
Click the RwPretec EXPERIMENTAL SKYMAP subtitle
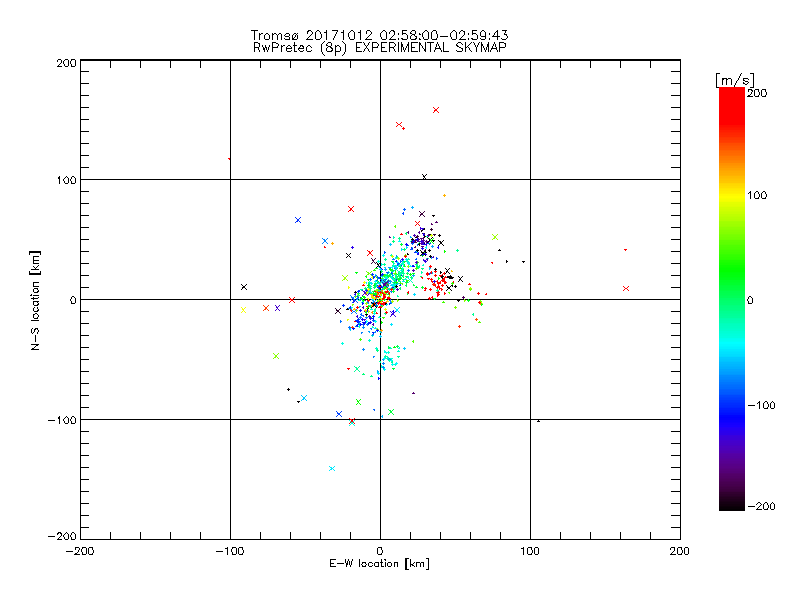(379, 48)
